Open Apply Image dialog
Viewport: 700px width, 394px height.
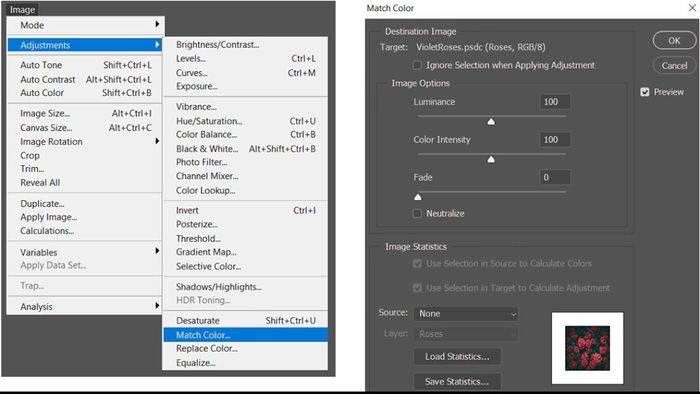pyautogui.click(x=85, y=217)
